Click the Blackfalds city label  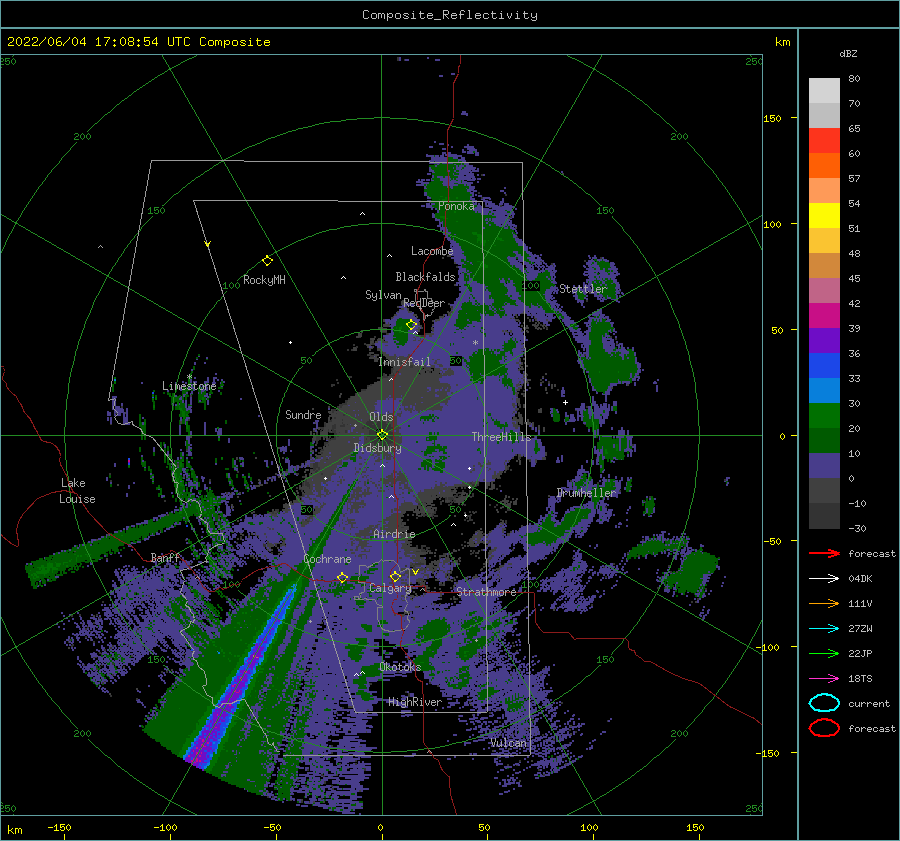point(425,277)
